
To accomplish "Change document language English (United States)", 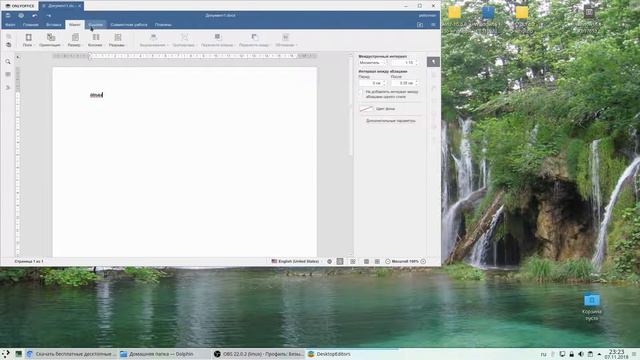I will [295, 261].
